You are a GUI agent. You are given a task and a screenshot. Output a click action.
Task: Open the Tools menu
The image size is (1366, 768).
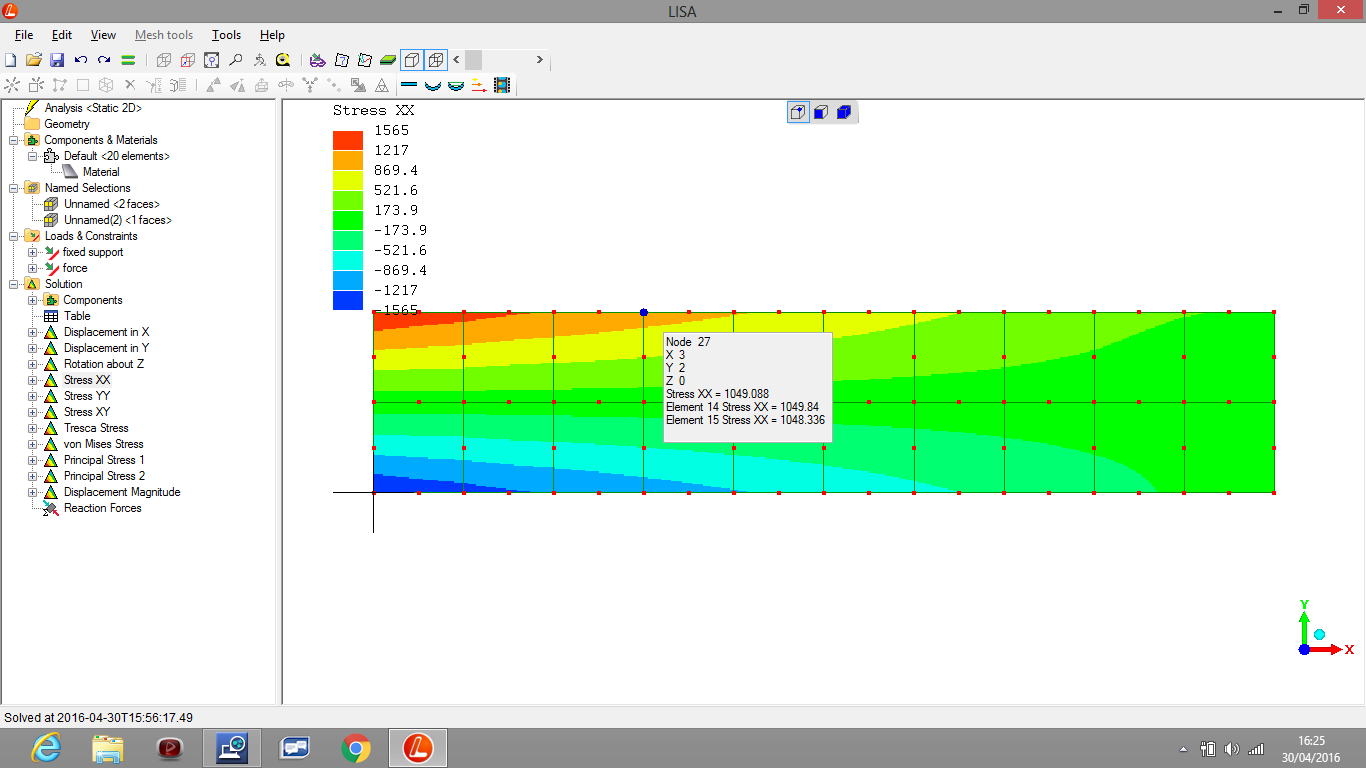point(226,35)
